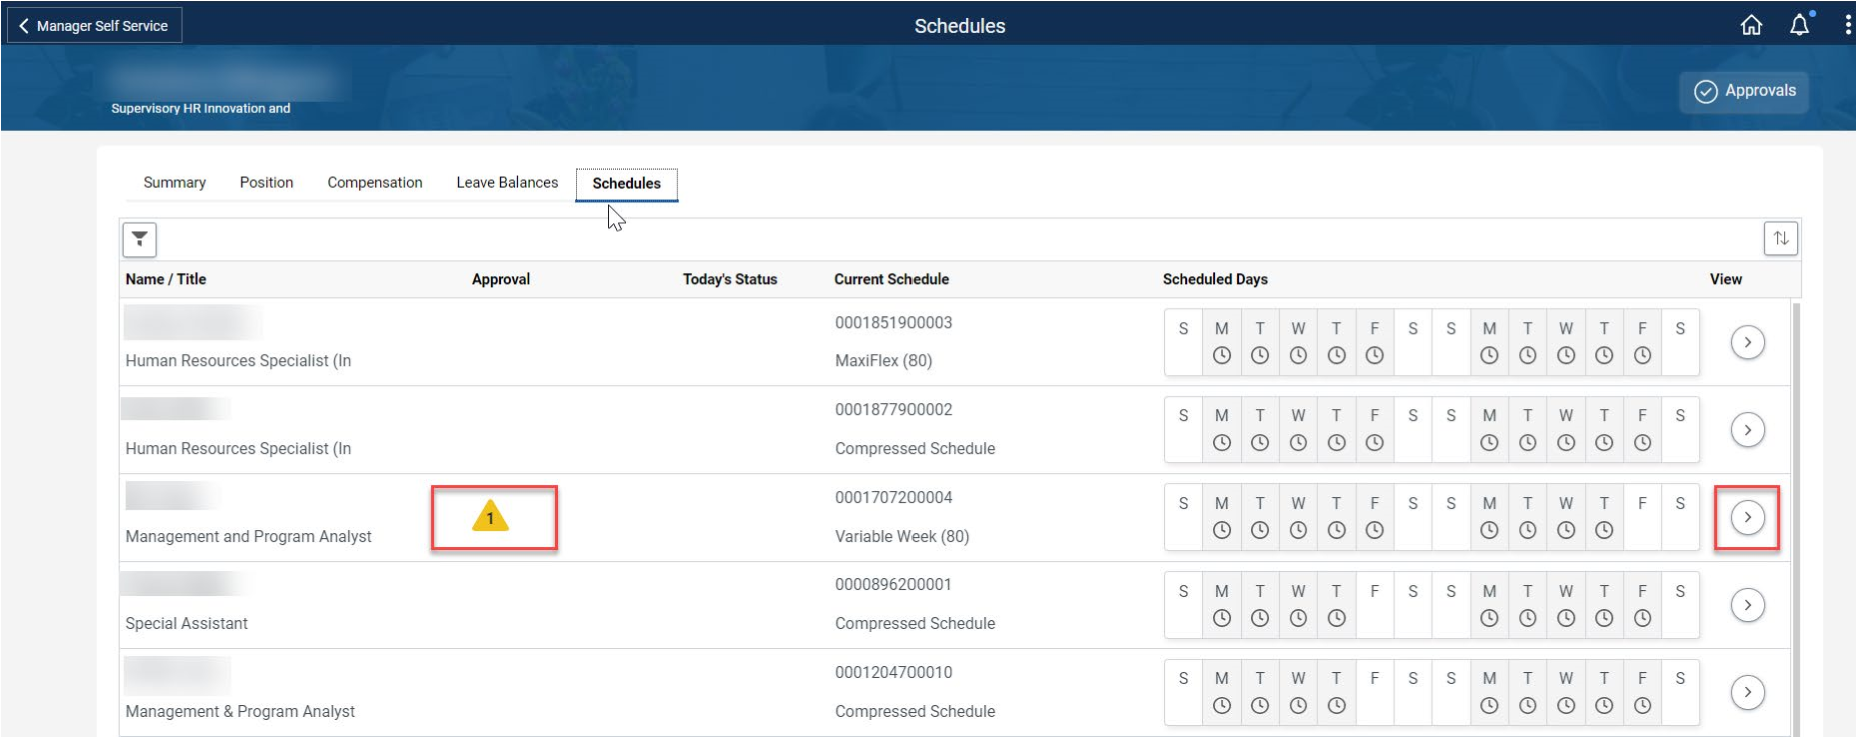Click Supervisory HR Innovation and banner text
This screenshot has width=1856, height=737.
[x=201, y=108]
